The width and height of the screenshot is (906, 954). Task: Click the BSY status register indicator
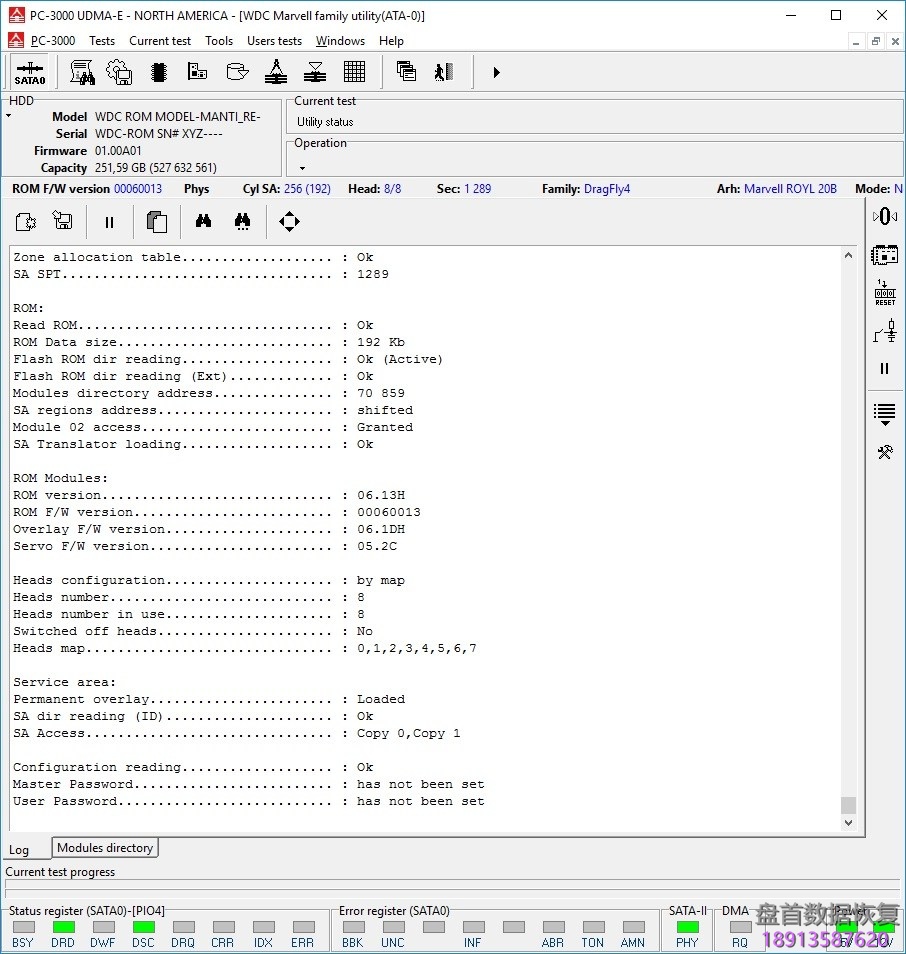pyautogui.click(x=22, y=928)
